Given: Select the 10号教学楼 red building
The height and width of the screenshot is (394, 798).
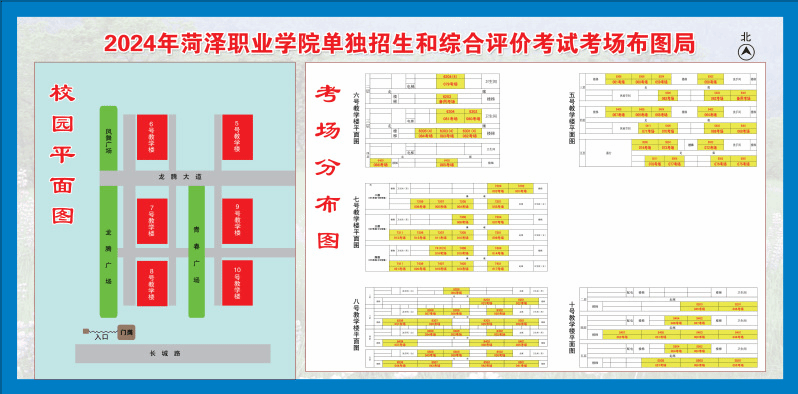Looking at the screenshot, I should point(237,283).
